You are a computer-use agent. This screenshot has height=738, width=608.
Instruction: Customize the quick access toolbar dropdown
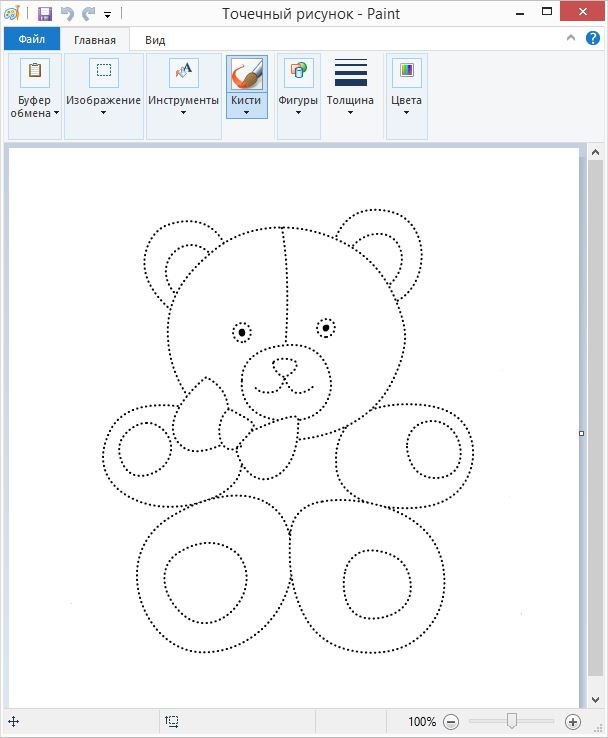tap(107, 16)
